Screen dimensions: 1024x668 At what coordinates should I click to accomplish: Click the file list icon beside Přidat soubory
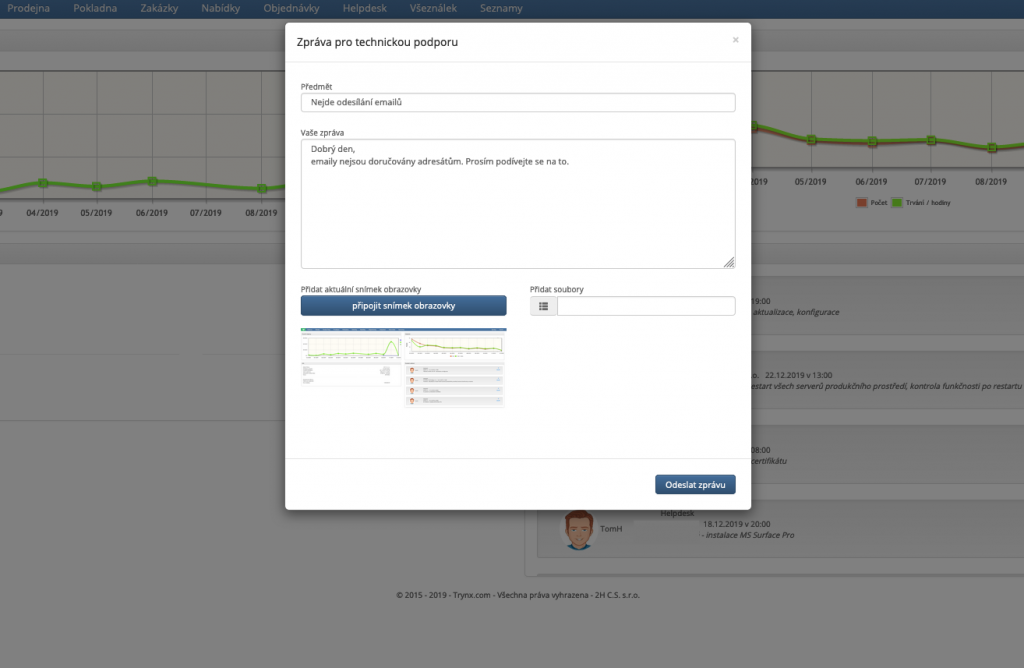point(543,306)
